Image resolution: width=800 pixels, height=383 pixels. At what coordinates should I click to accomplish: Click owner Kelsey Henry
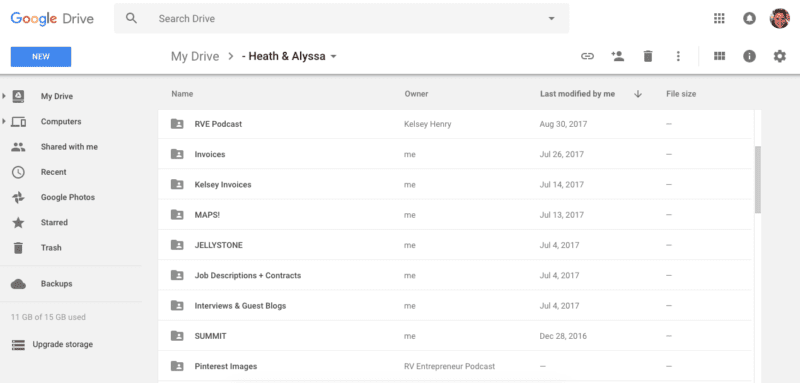point(428,124)
